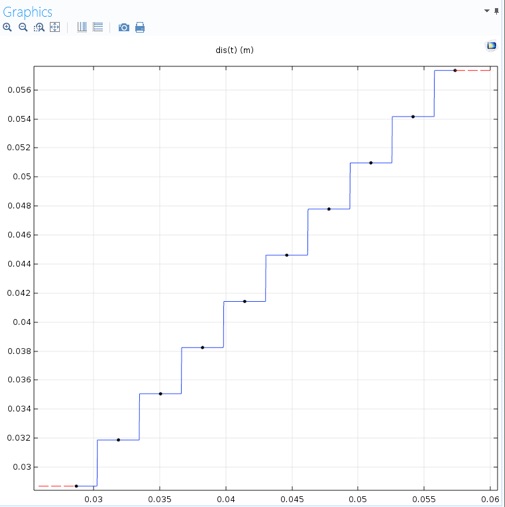Click the lowest black data point near 0.0287

click(x=76, y=486)
